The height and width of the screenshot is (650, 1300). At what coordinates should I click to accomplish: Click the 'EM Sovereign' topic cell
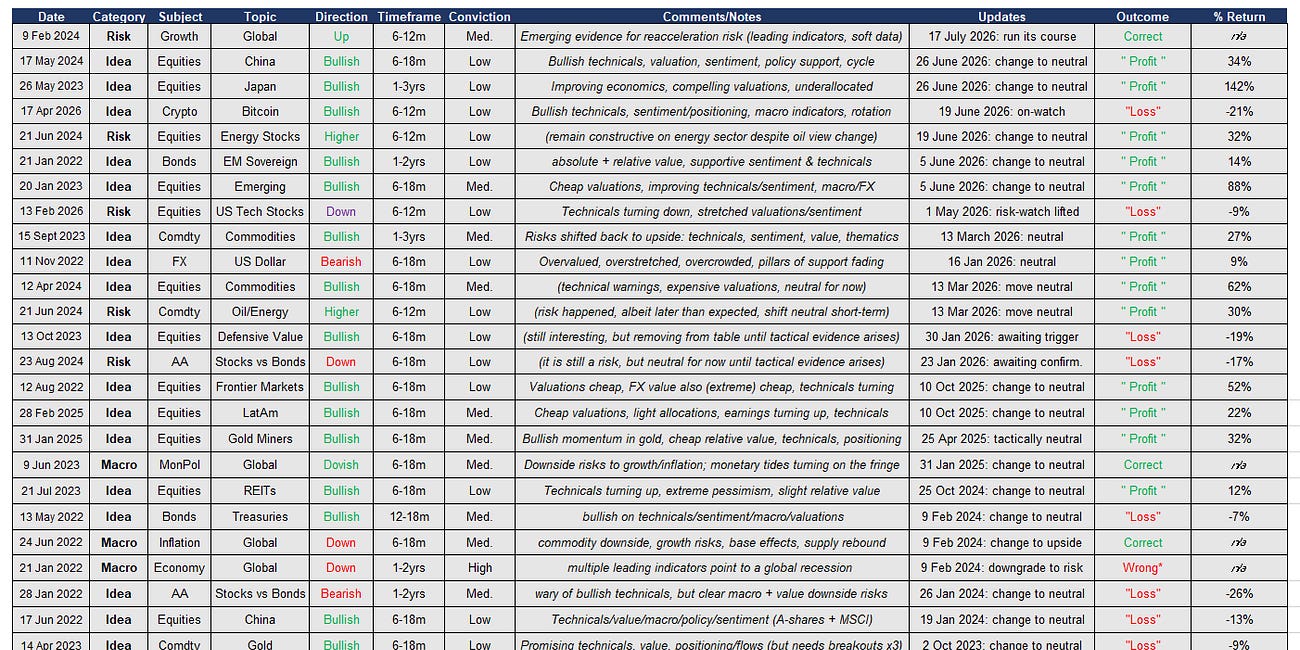tap(260, 161)
